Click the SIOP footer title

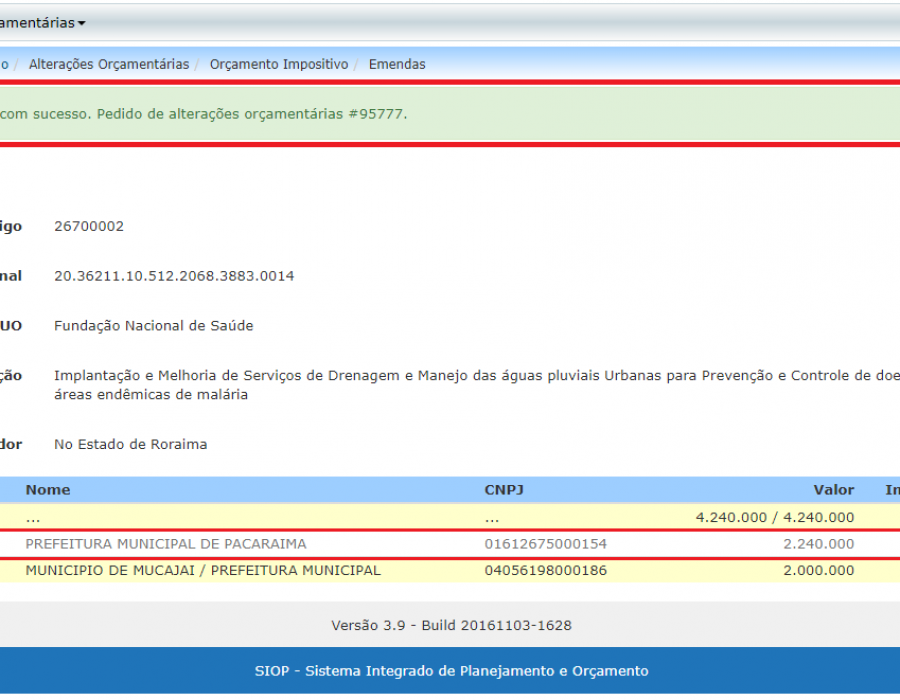point(452,671)
